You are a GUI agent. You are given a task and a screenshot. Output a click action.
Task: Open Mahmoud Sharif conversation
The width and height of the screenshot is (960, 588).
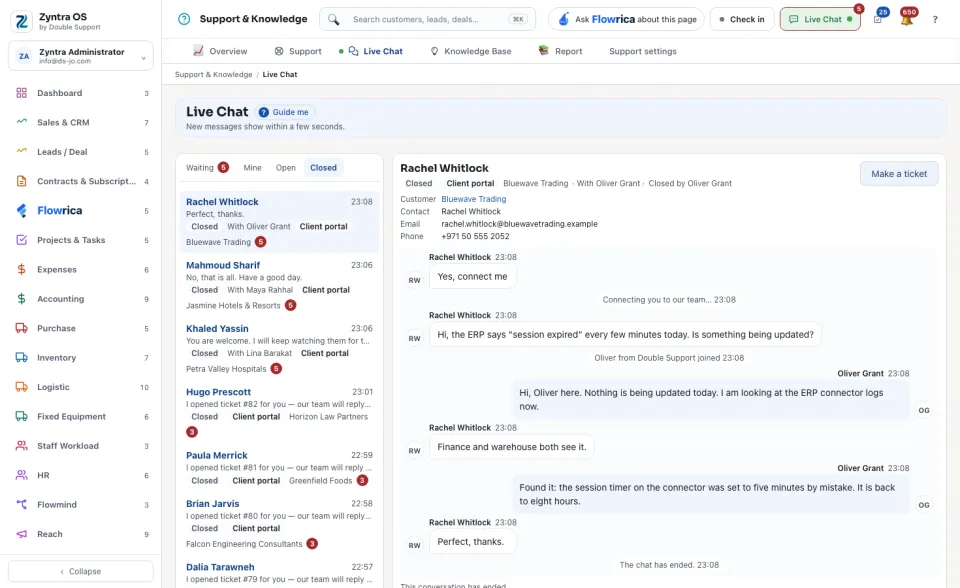(x=279, y=285)
